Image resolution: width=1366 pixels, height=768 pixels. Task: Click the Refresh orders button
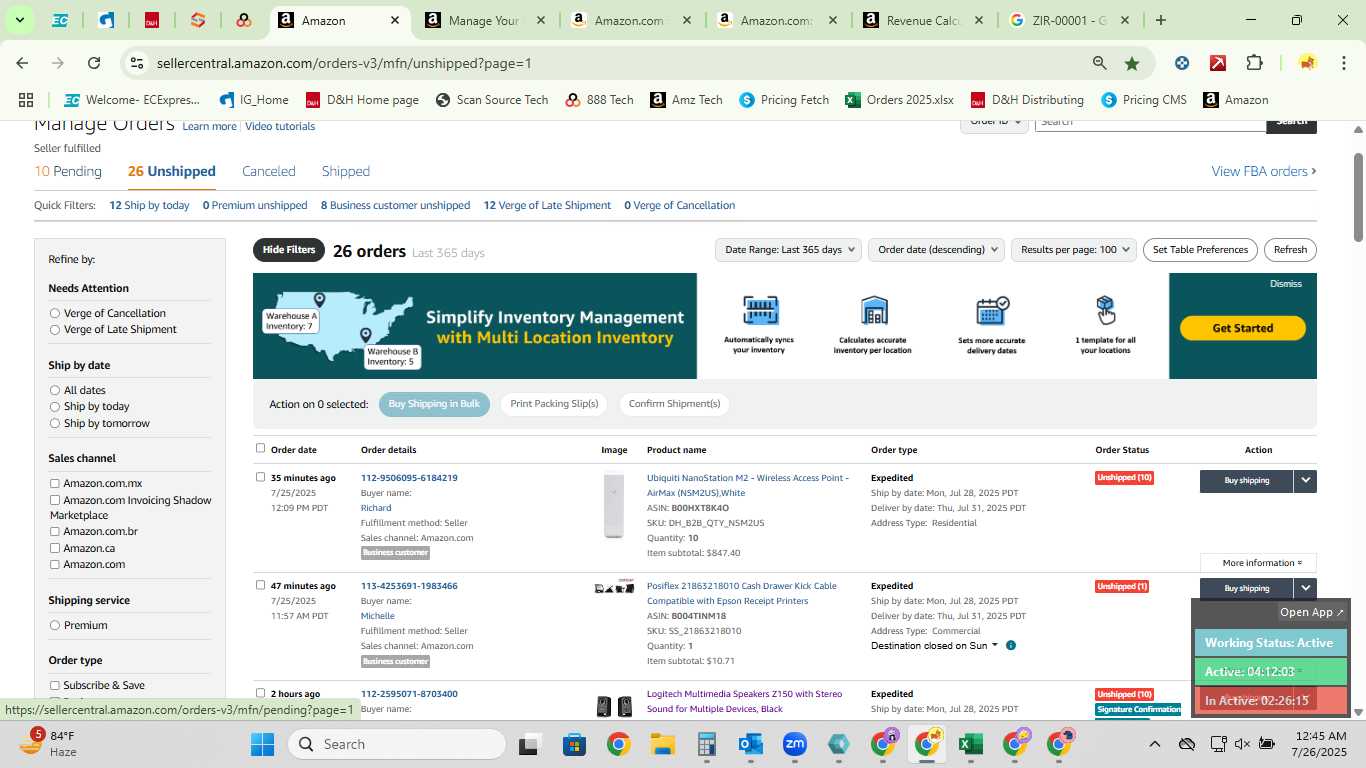pyautogui.click(x=1290, y=250)
